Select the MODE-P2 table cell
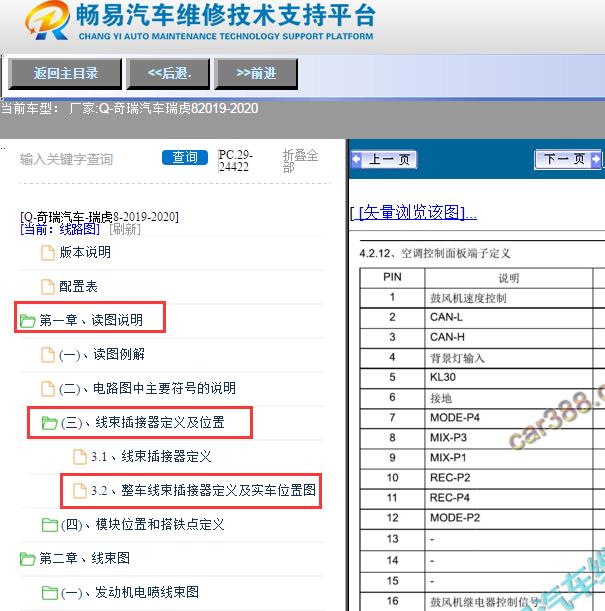This screenshot has height=611, width=605. click(509, 518)
